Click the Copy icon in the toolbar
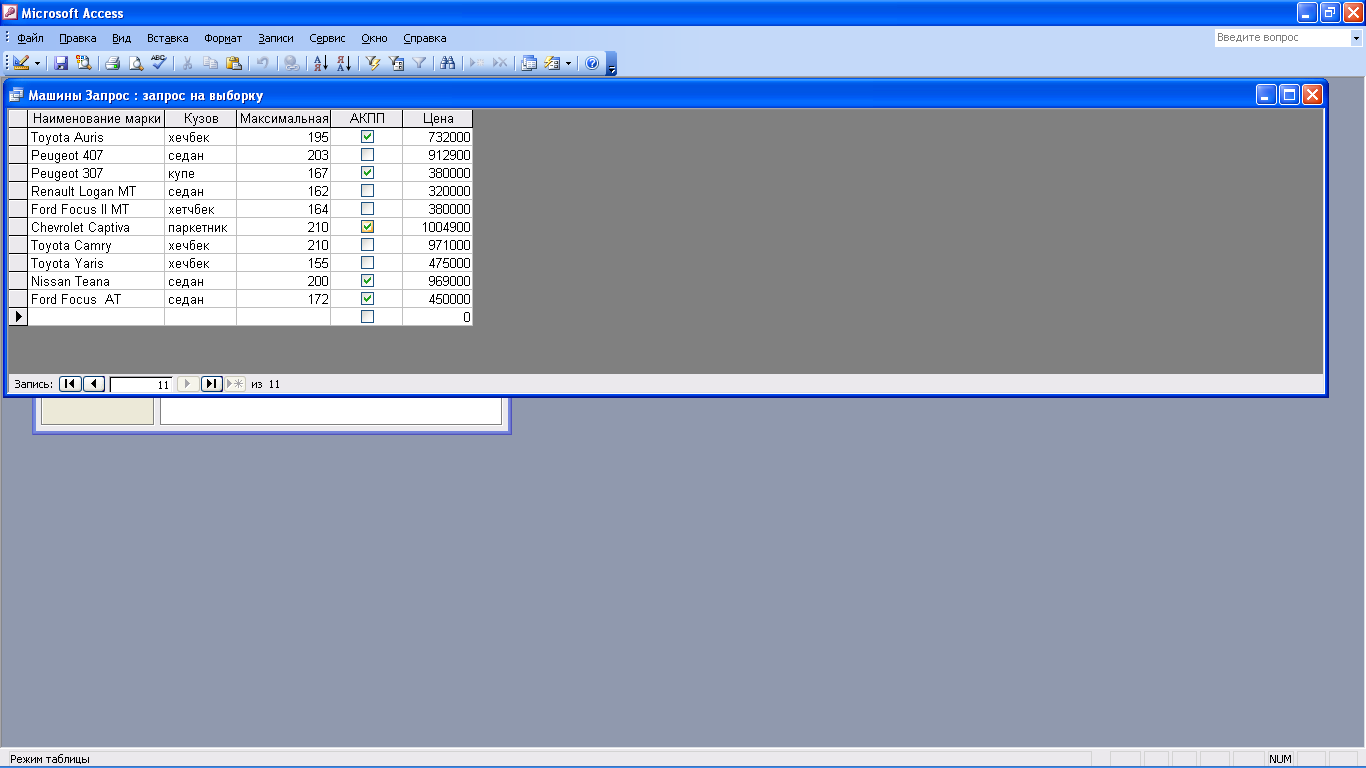 (210, 63)
